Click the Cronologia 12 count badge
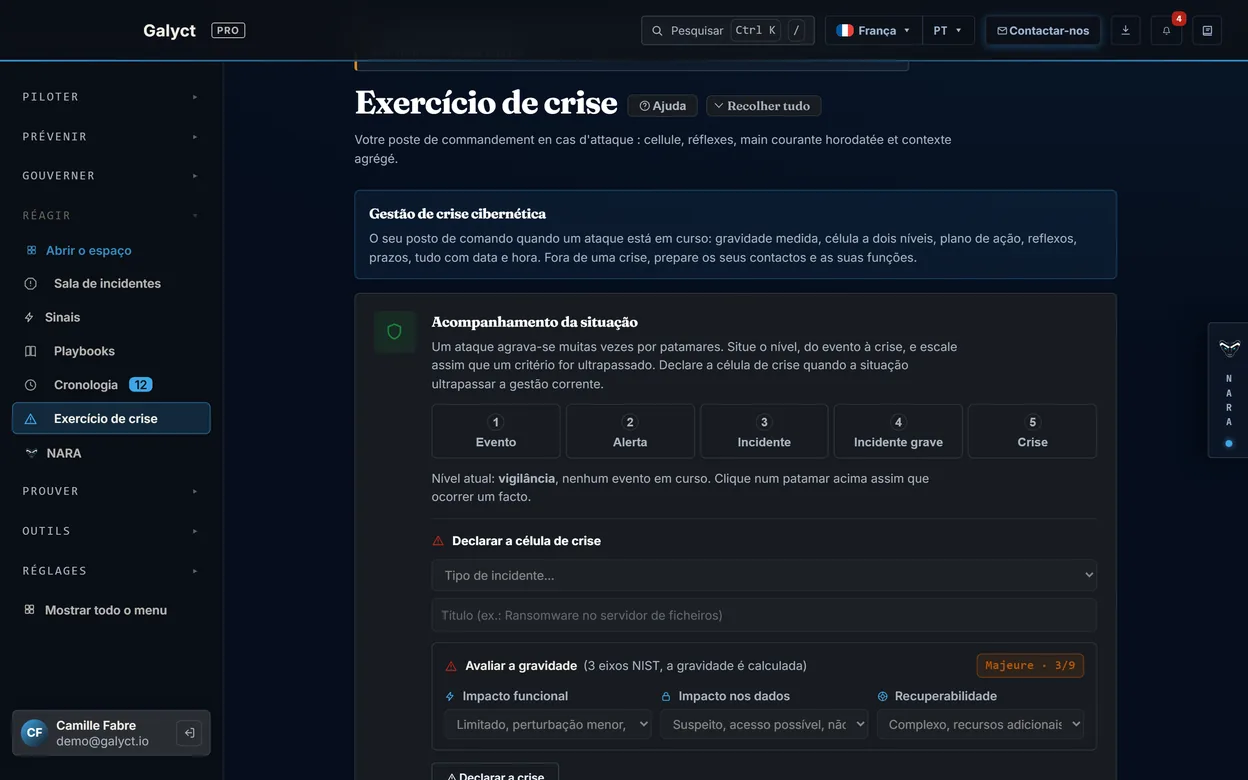 (x=140, y=385)
